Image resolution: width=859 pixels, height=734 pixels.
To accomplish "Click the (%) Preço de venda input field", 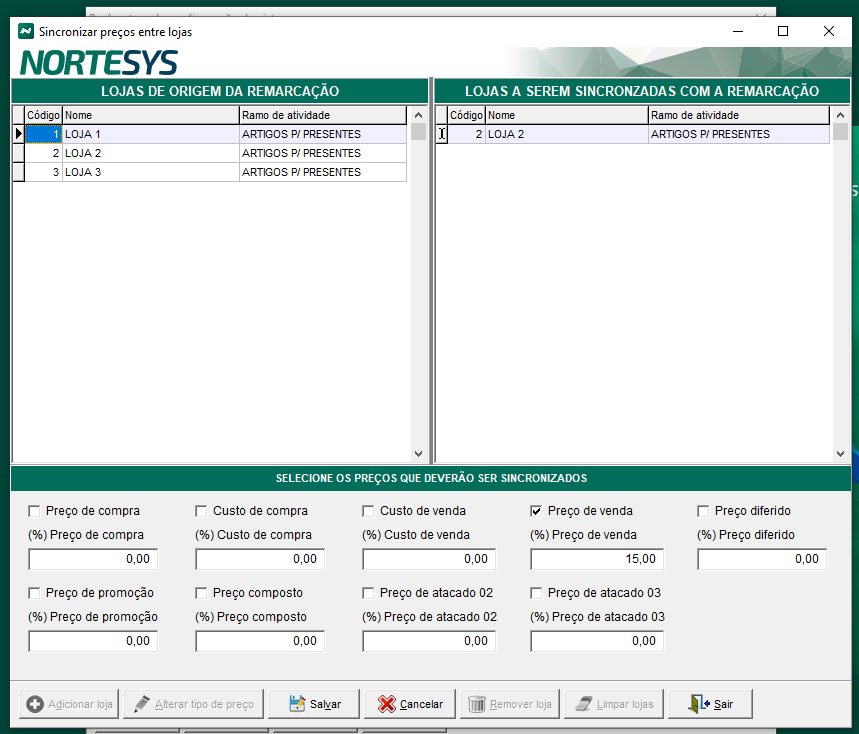I will [596, 559].
